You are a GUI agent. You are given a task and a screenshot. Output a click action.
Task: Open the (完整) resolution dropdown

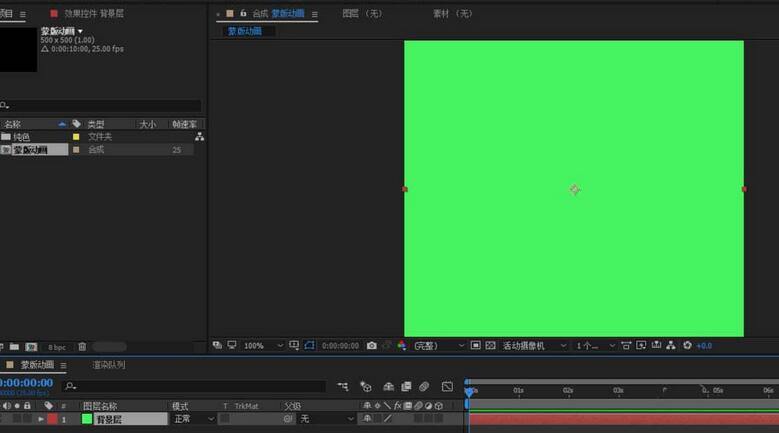pyautogui.click(x=439, y=346)
